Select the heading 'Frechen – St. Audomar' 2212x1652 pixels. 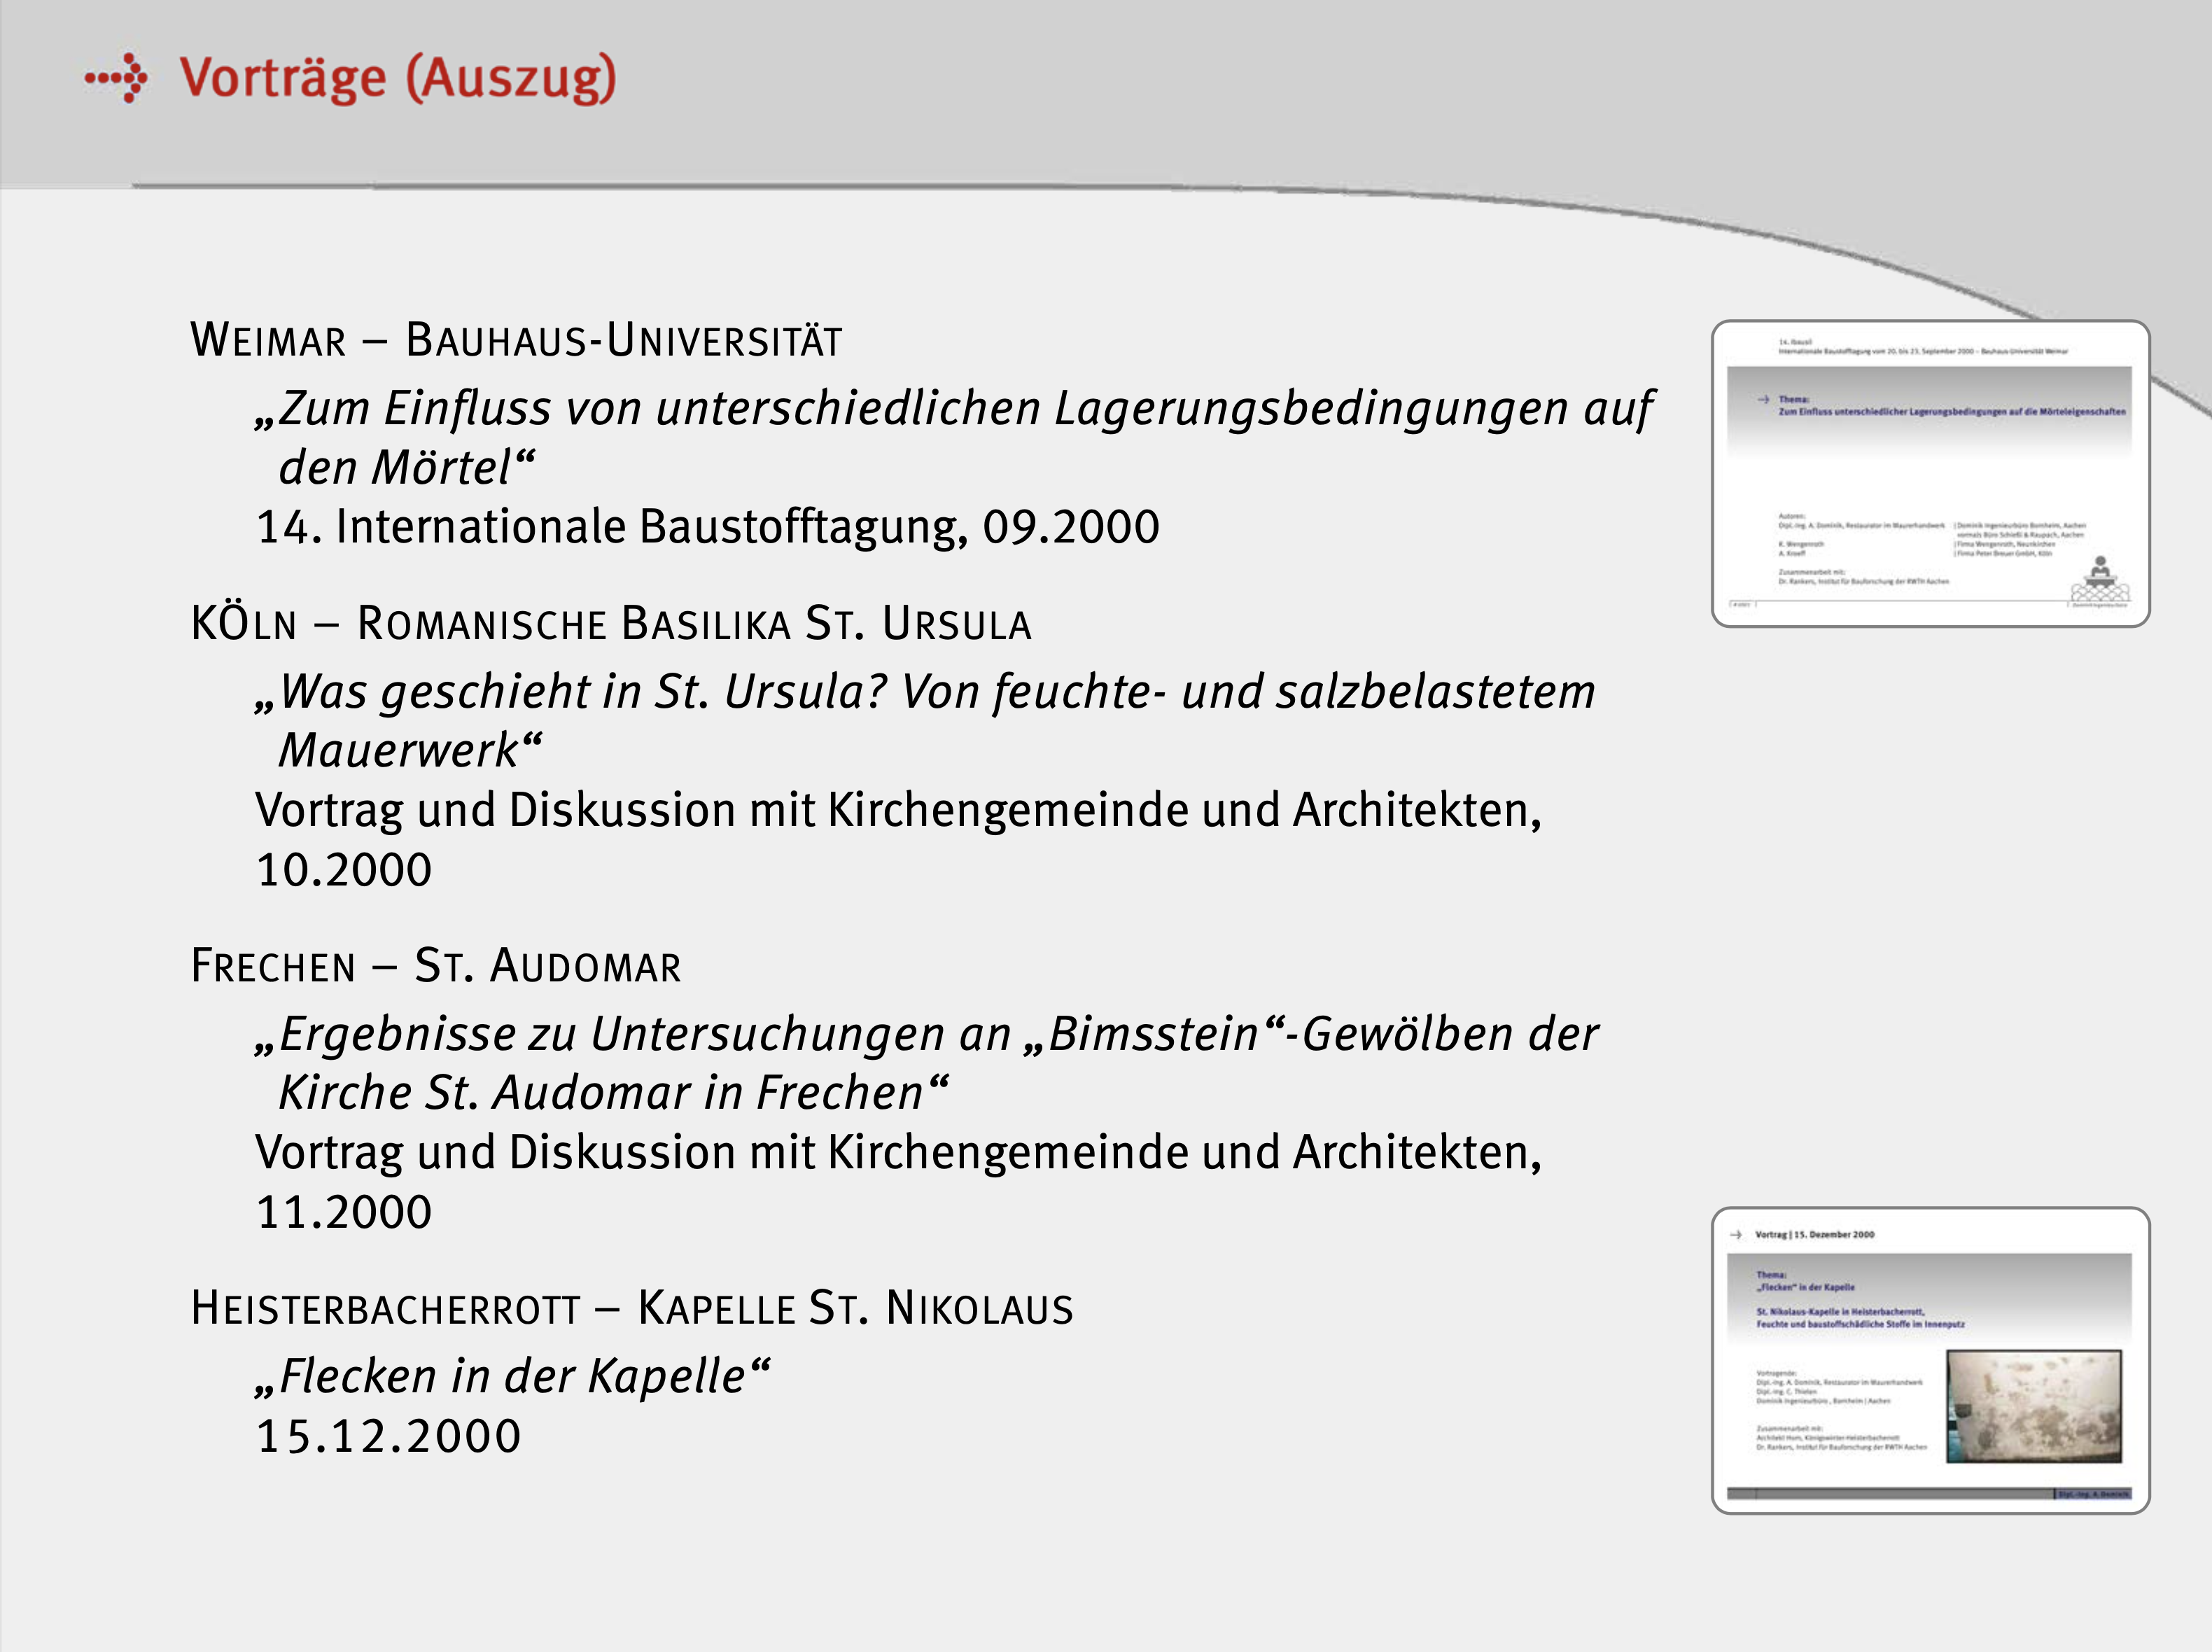coord(436,965)
